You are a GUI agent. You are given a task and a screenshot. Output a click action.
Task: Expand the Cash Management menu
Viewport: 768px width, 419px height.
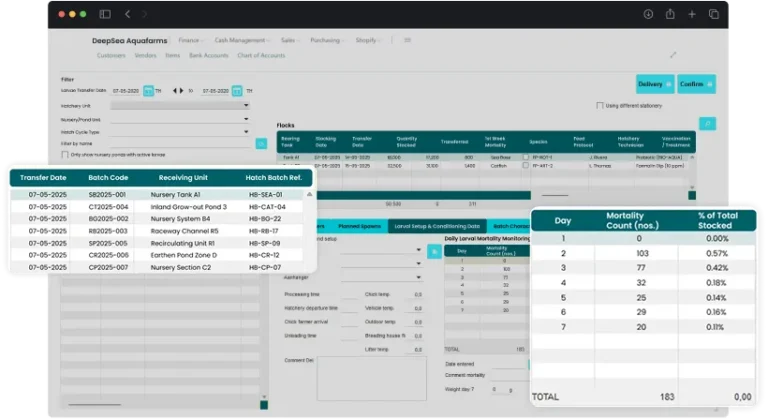(x=242, y=40)
